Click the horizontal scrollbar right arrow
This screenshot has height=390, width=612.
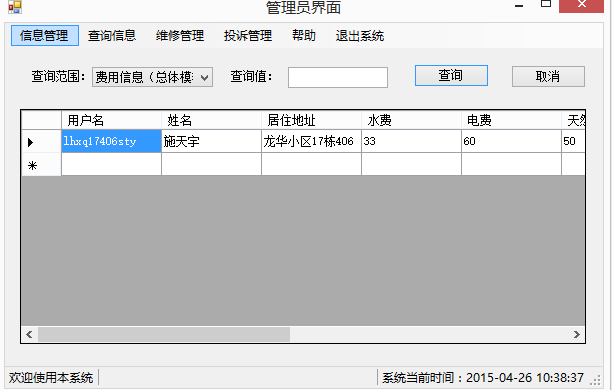577,334
